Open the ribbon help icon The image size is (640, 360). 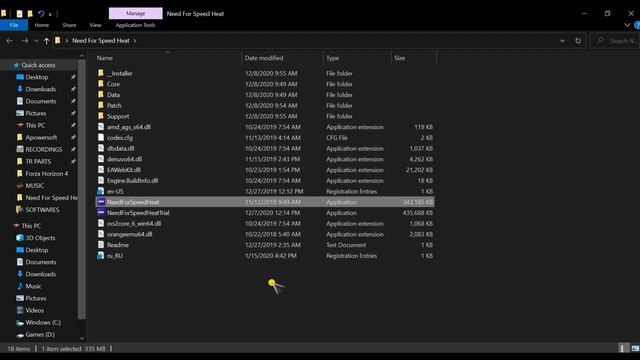click(x=637, y=25)
